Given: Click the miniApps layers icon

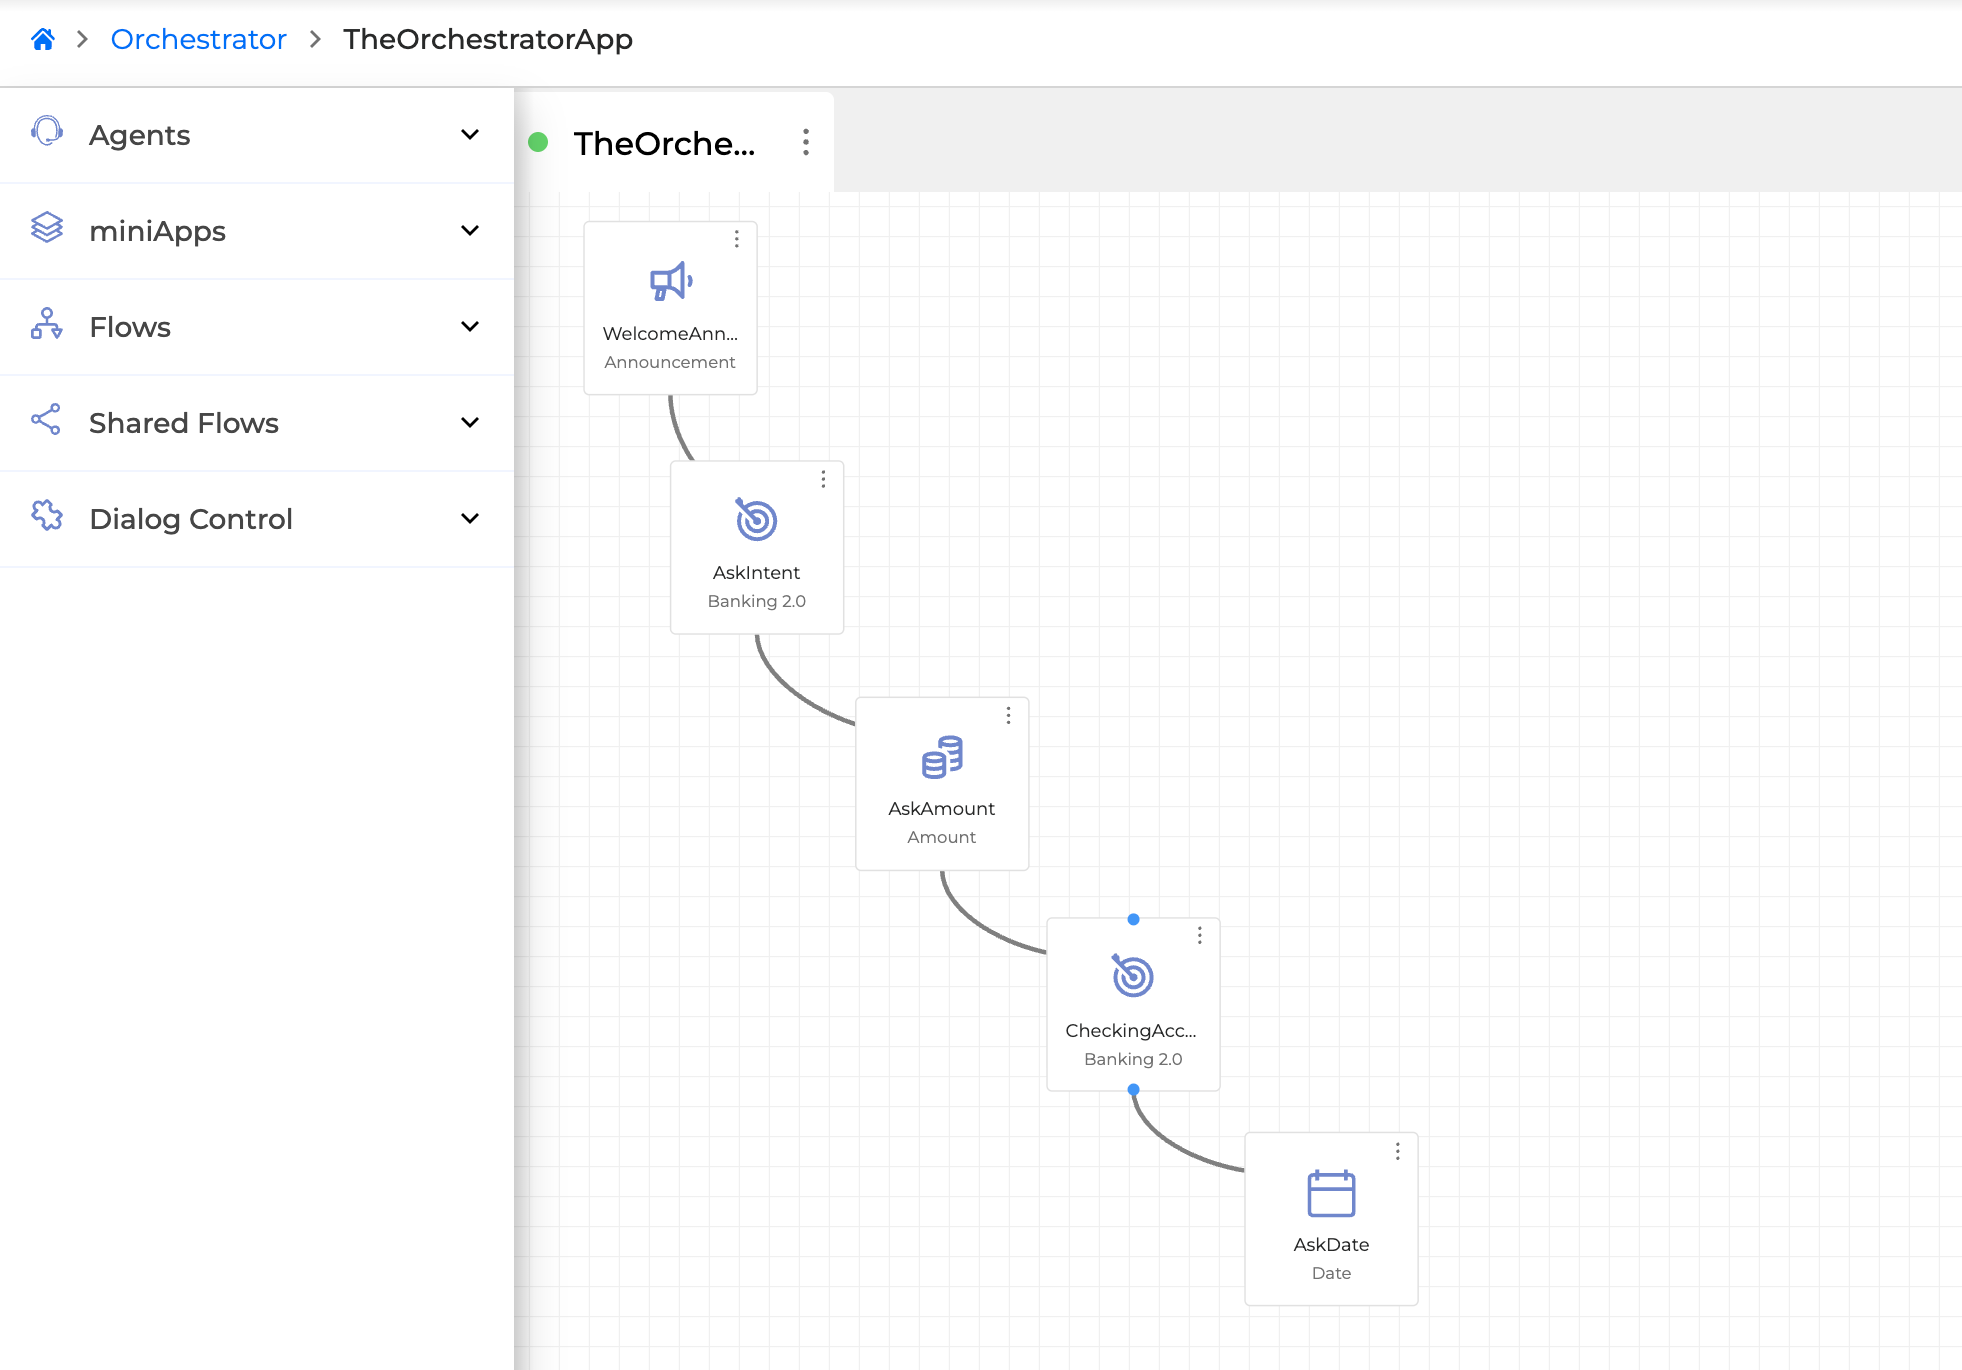Looking at the screenshot, I should point(47,228).
